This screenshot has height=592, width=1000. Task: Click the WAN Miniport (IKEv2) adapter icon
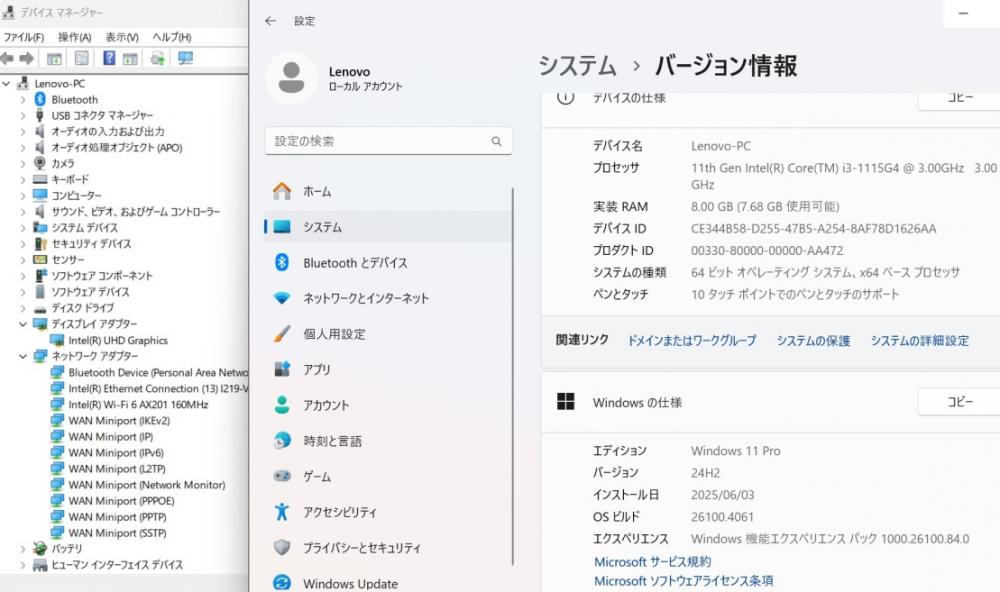tap(57, 420)
